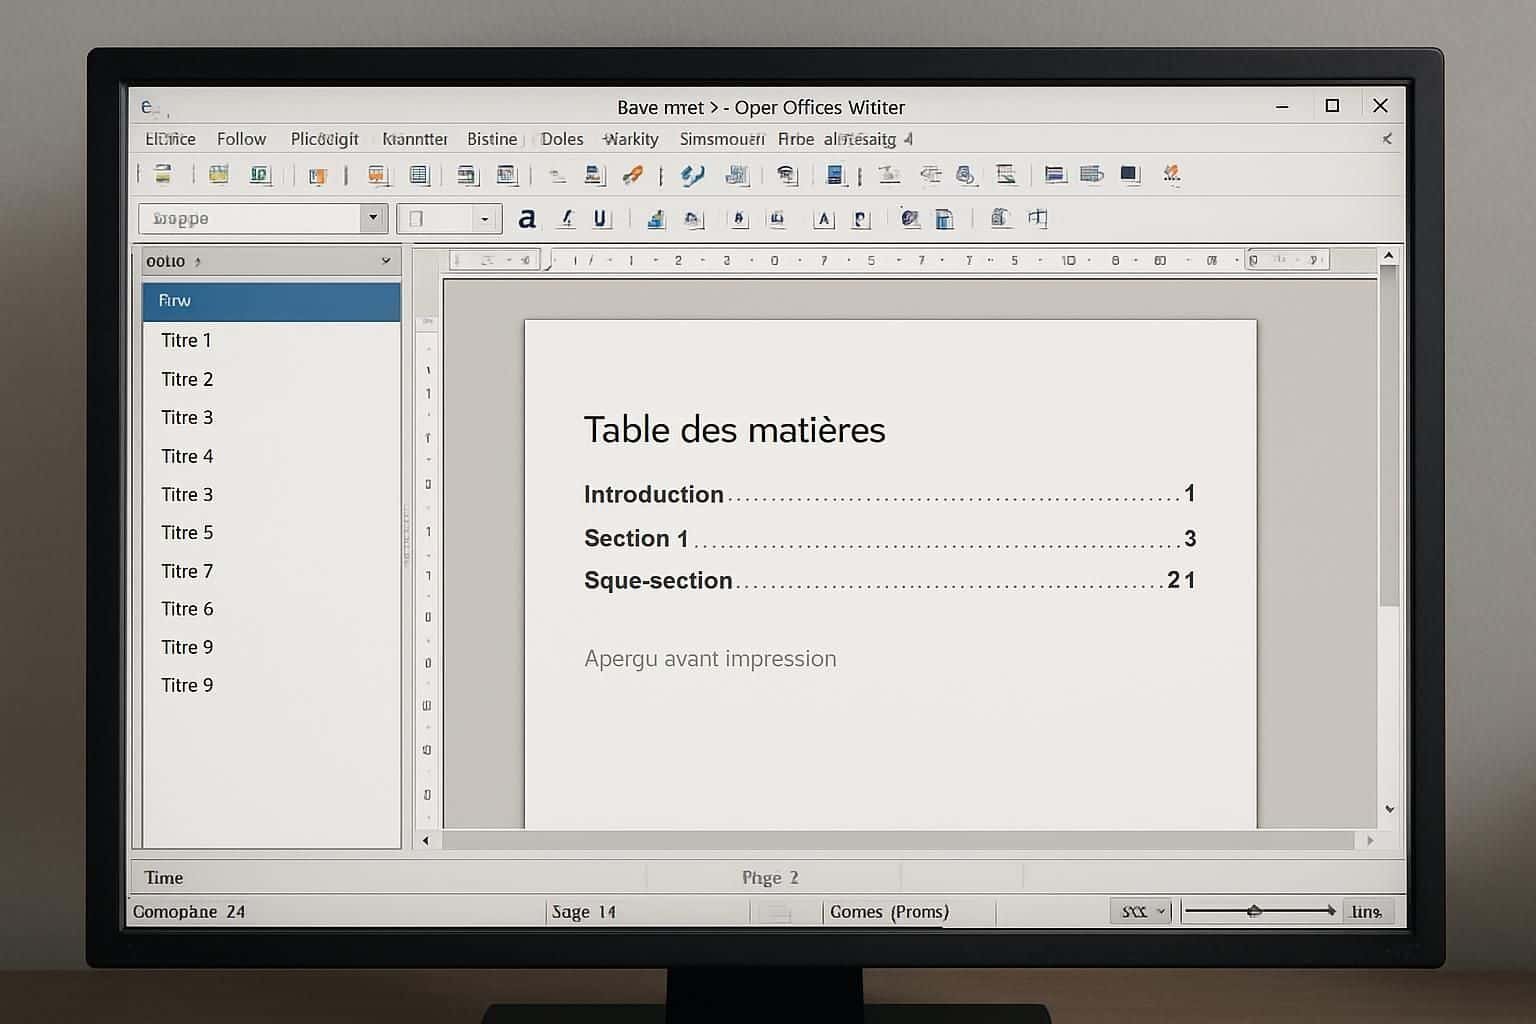This screenshot has width=1536, height=1024.
Task: Open the Simsmouen menu
Action: coord(722,139)
